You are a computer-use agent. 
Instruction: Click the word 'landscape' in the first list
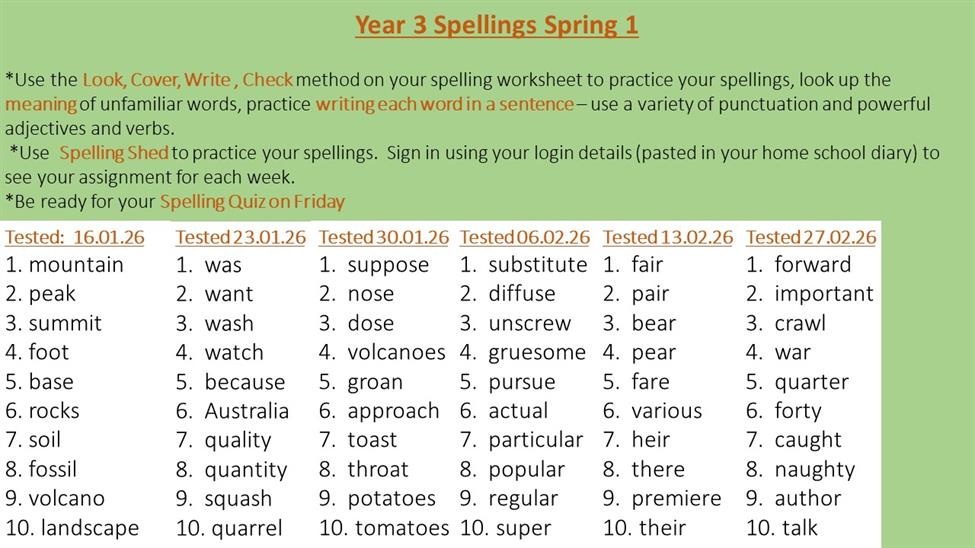click(x=89, y=528)
